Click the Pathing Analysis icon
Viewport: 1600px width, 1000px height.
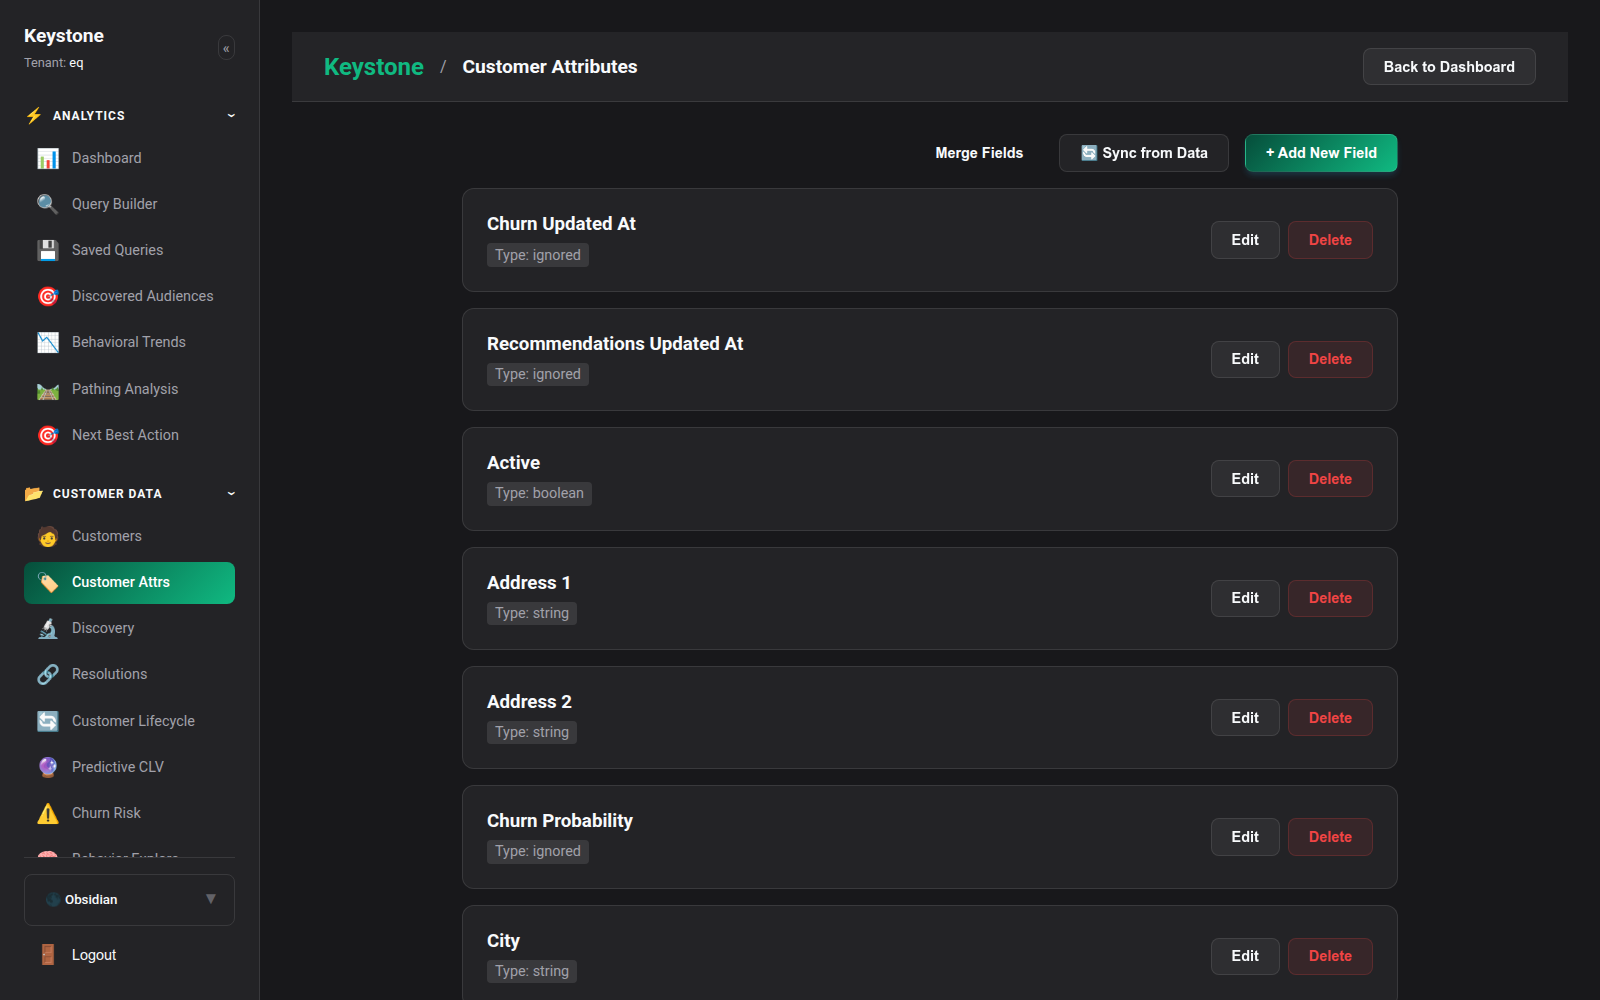48,389
